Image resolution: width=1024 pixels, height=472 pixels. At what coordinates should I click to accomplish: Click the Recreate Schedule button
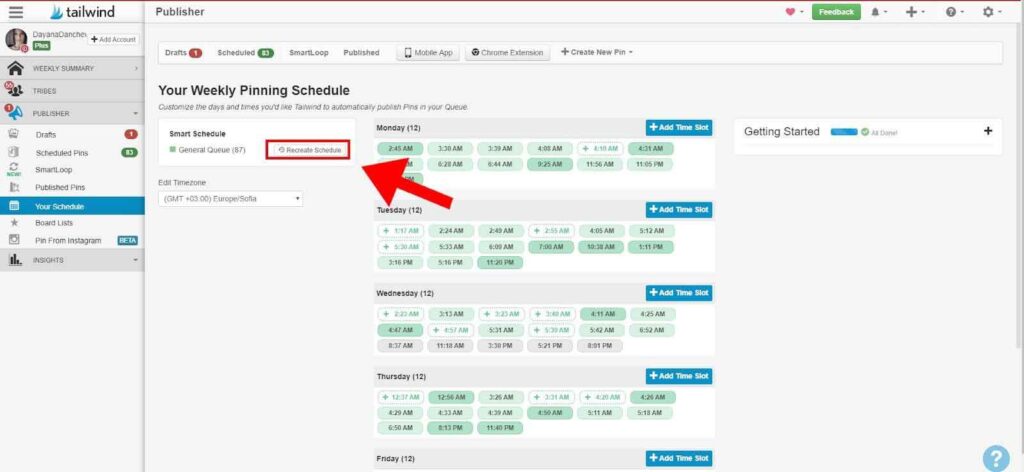[x=308, y=150]
